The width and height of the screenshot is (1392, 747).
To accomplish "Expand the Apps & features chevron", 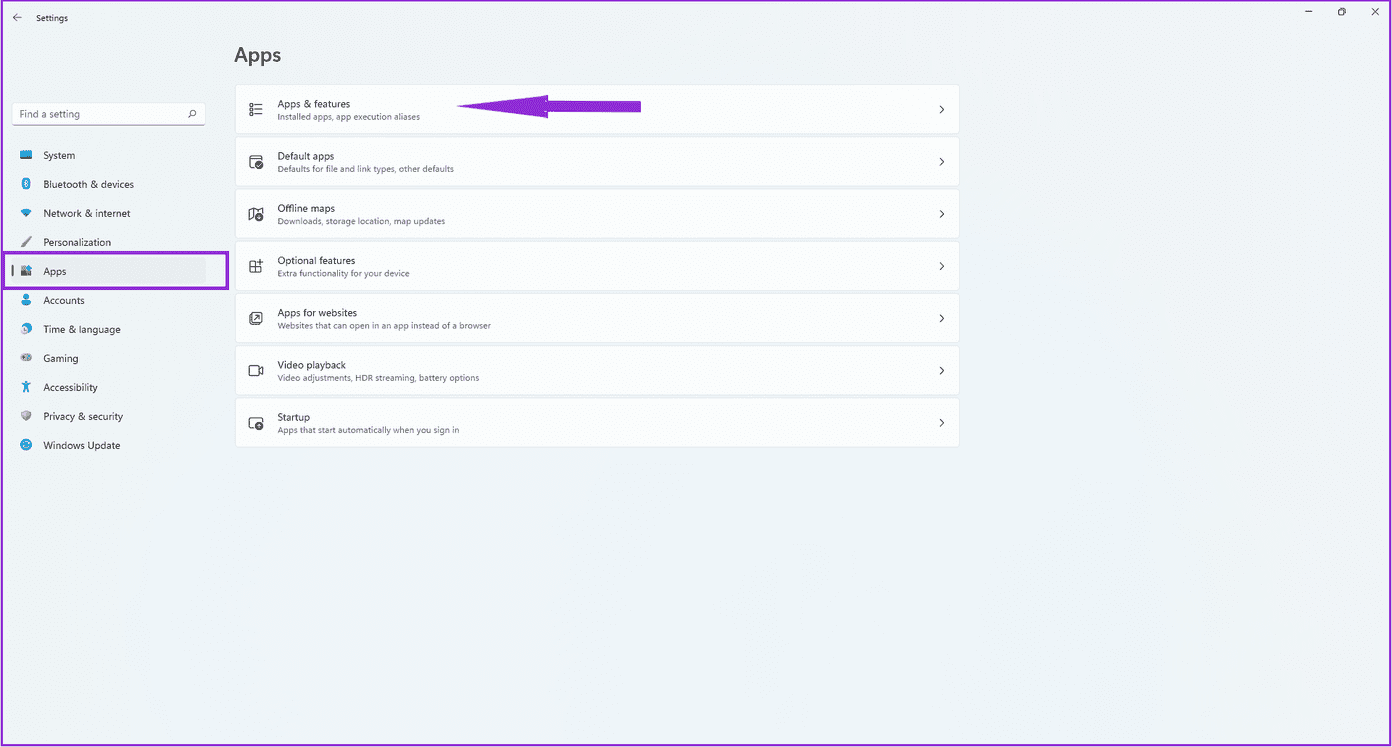I will [942, 110].
